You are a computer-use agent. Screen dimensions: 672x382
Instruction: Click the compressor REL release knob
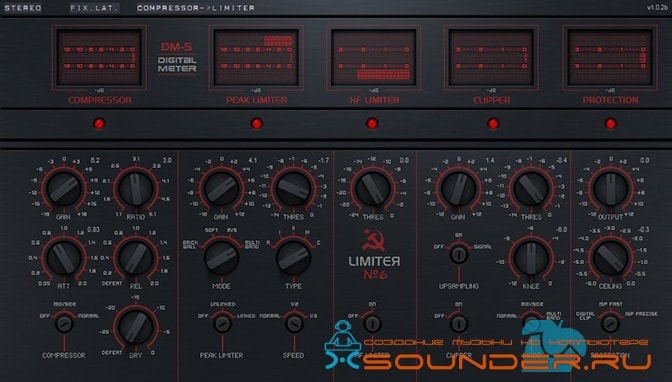tap(135, 257)
